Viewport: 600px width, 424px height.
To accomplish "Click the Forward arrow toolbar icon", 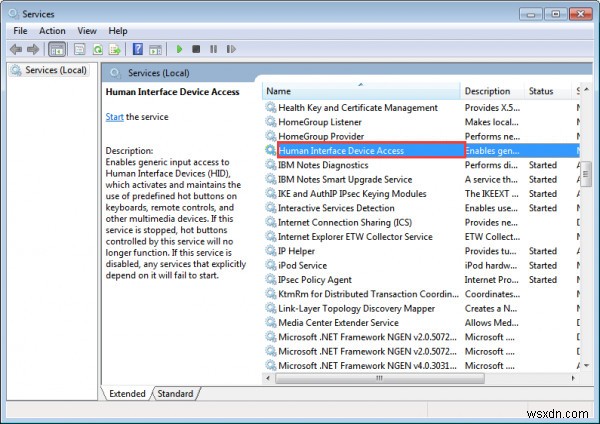I will pos(33,49).
